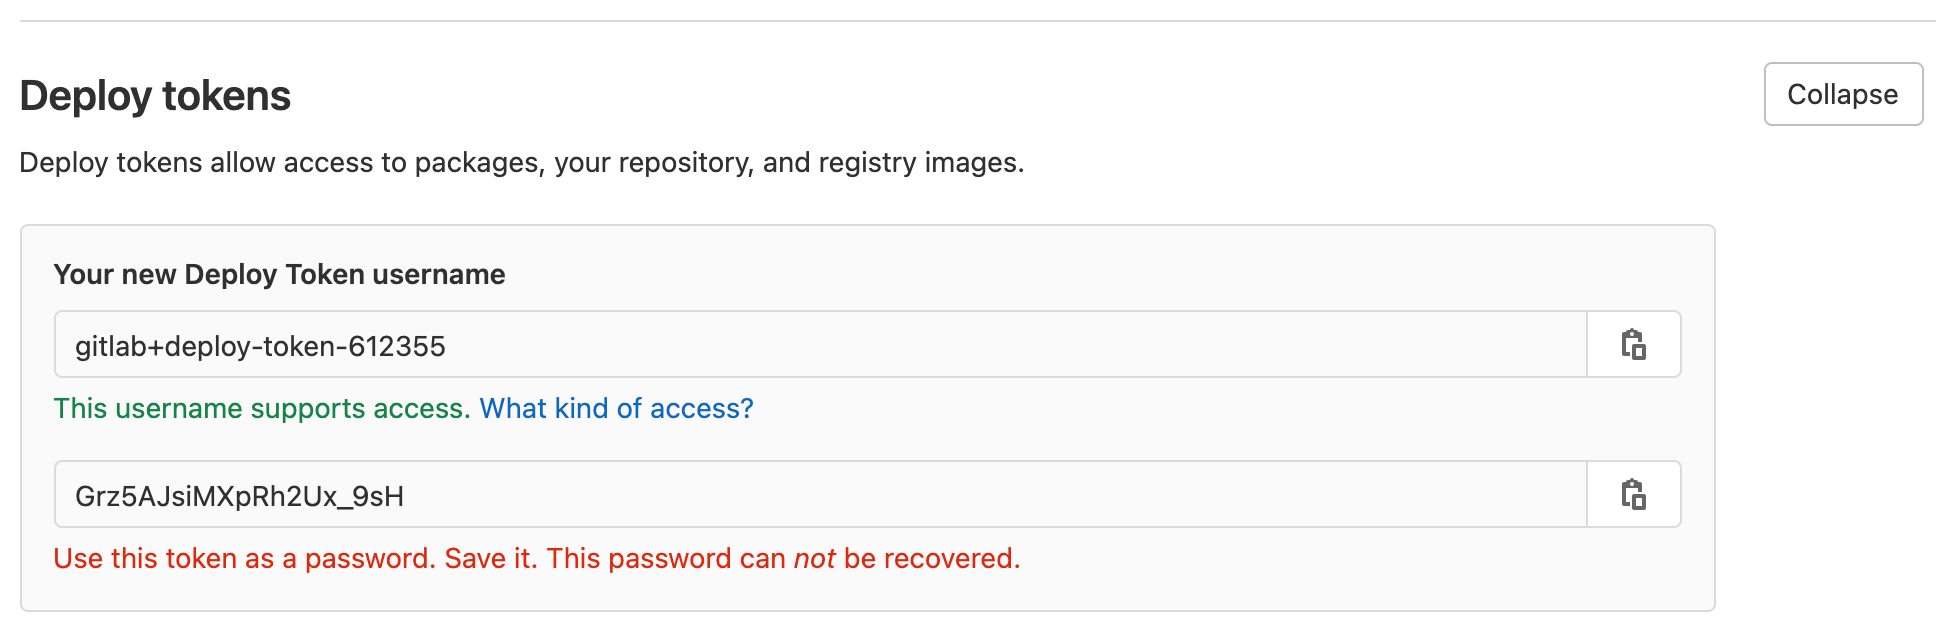Viewport: 1944px width, 634px height.
Task: Select the text gitlab+deploy-token-612355
Action: (x=258, y=344)
